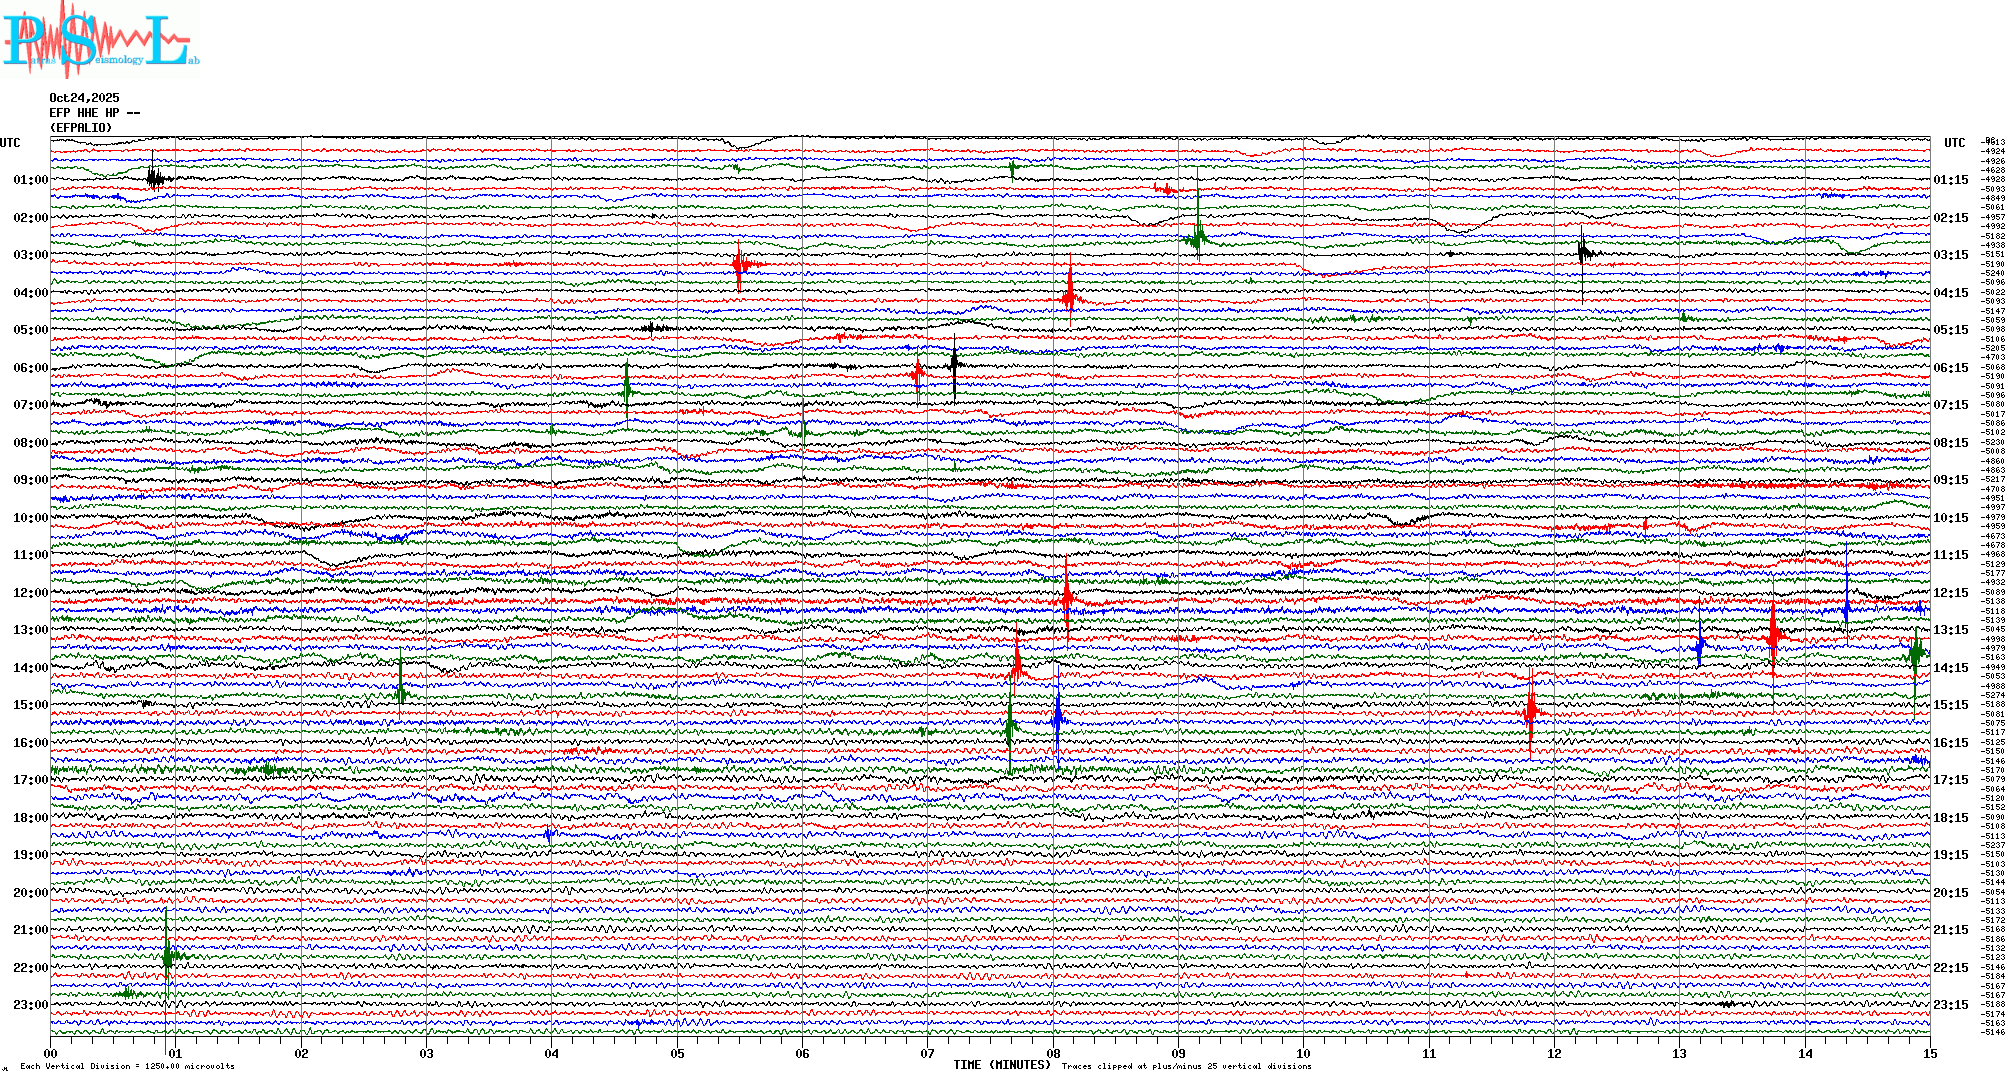Click the red spike near 15:15 label
The width and height of the screenshot is (2010, 1080).
(1531, 710)
